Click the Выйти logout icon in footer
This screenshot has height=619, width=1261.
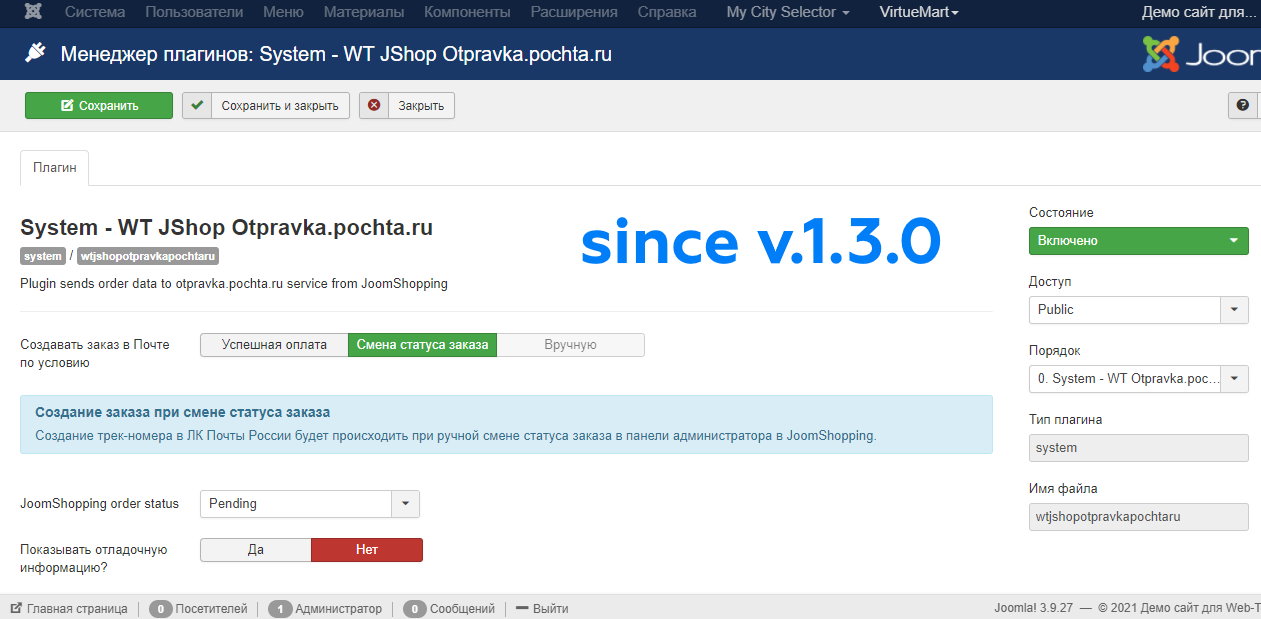coord(522,608)
